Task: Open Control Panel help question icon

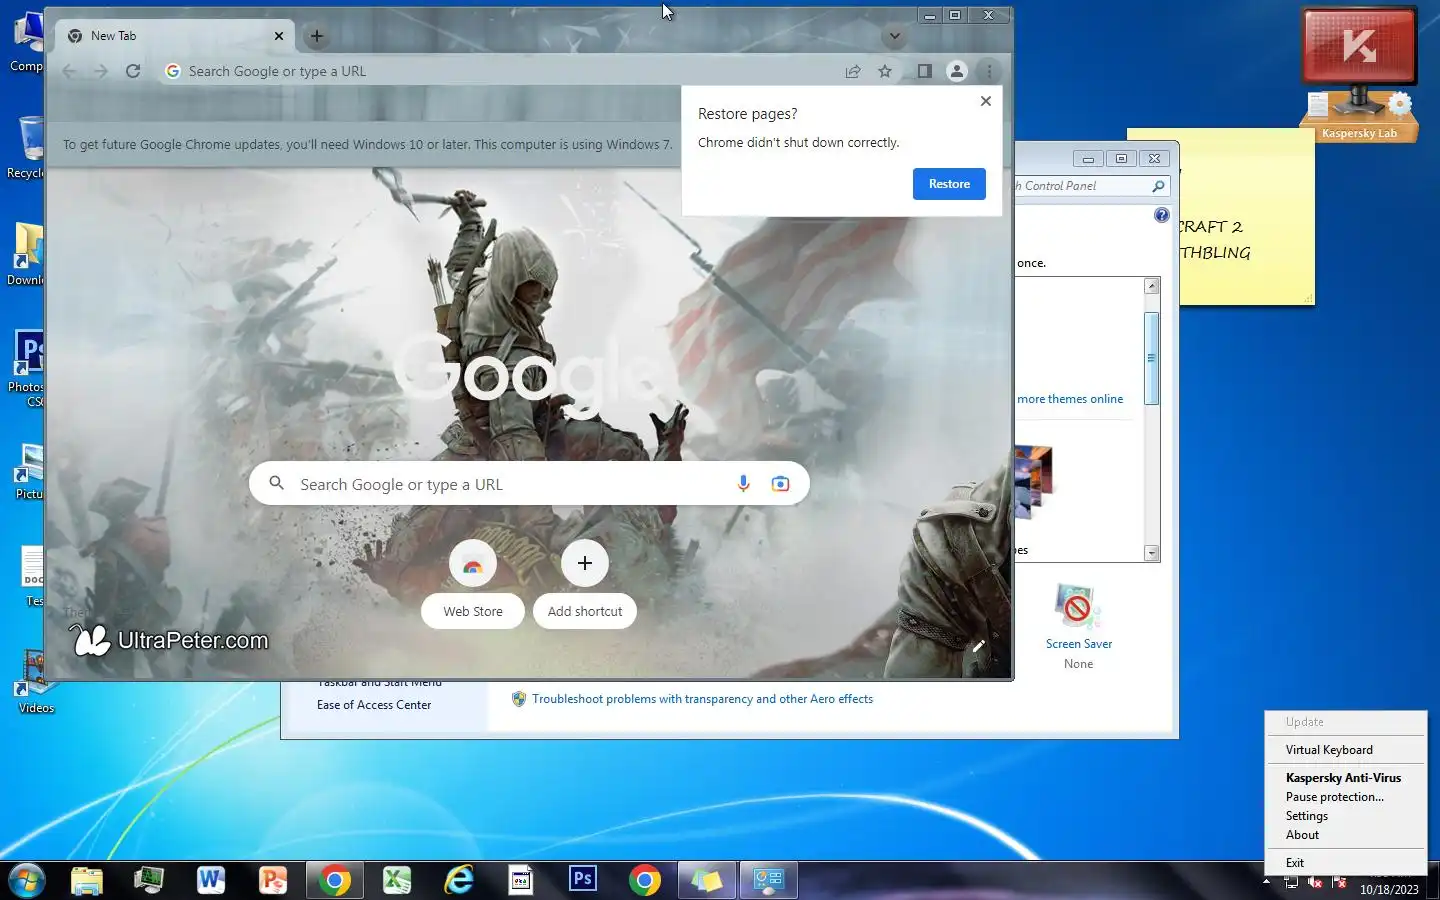Action: pos(1161,215)
